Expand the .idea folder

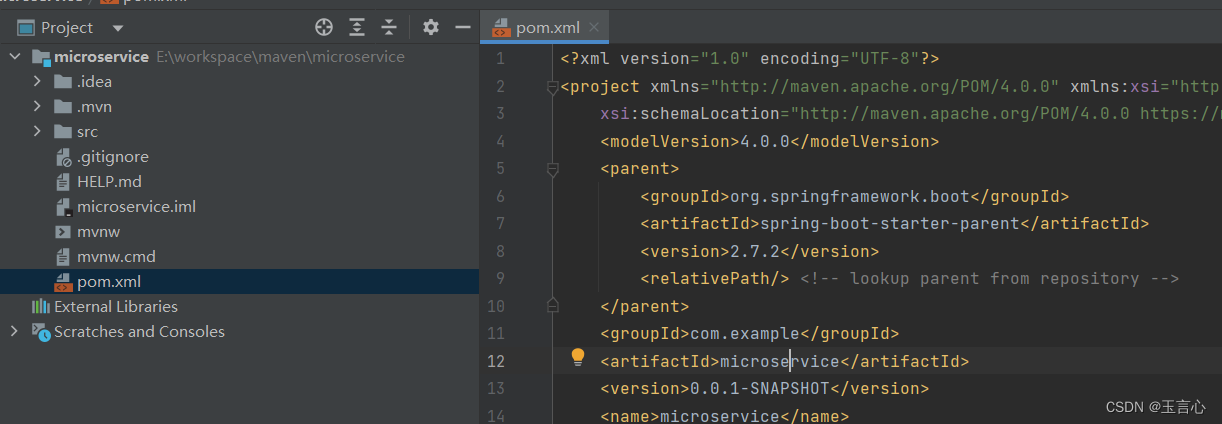(x=37, y=82)
